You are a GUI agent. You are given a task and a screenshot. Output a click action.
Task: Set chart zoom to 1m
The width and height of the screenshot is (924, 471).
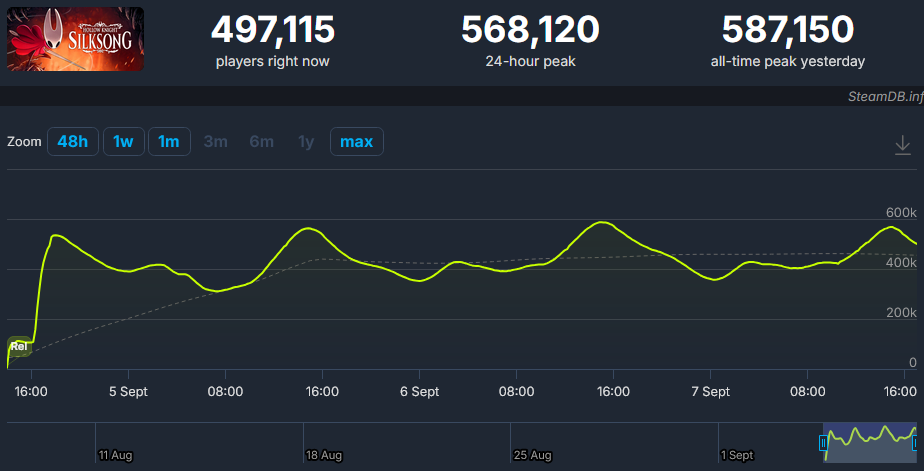tap(169, 142)
